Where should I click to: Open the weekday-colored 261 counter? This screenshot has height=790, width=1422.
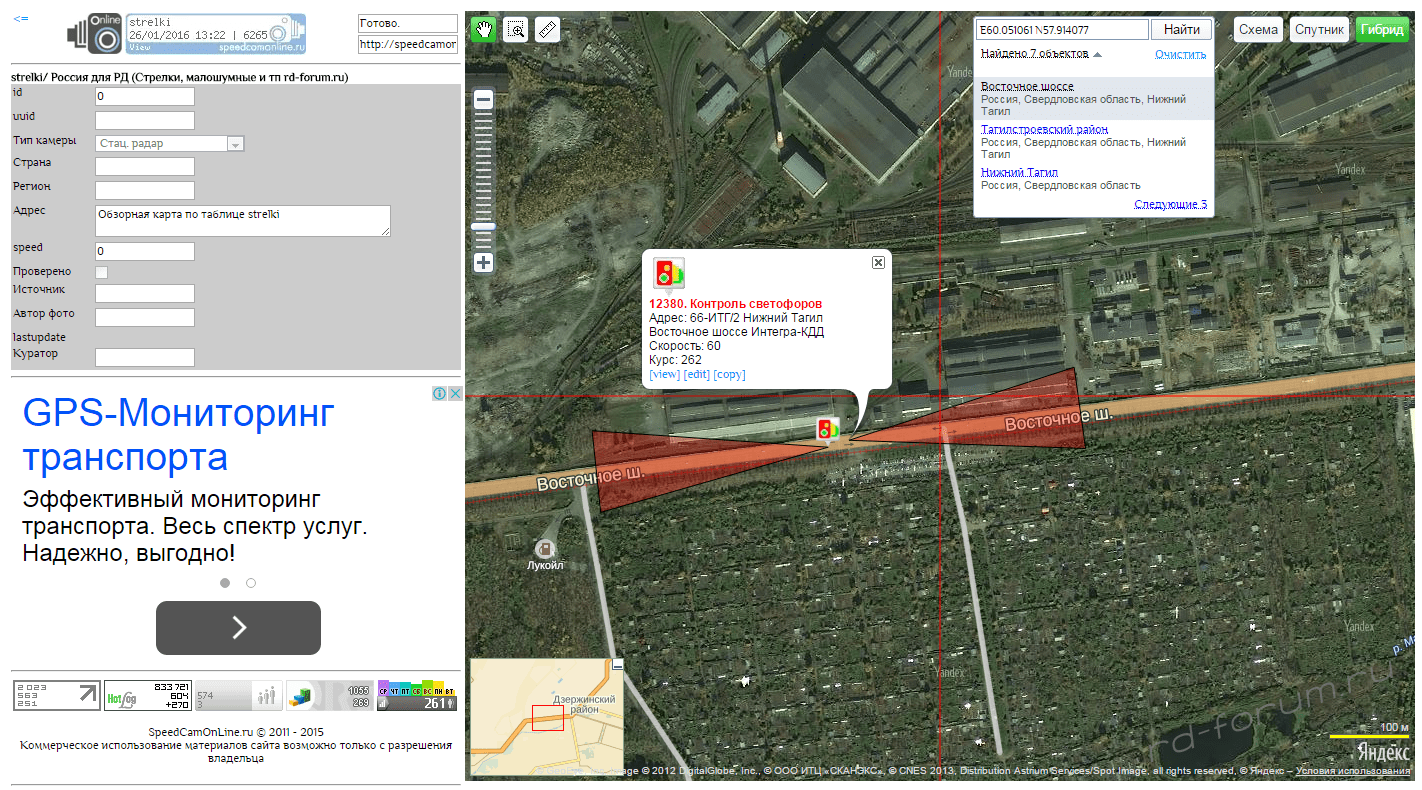[417, 695]
